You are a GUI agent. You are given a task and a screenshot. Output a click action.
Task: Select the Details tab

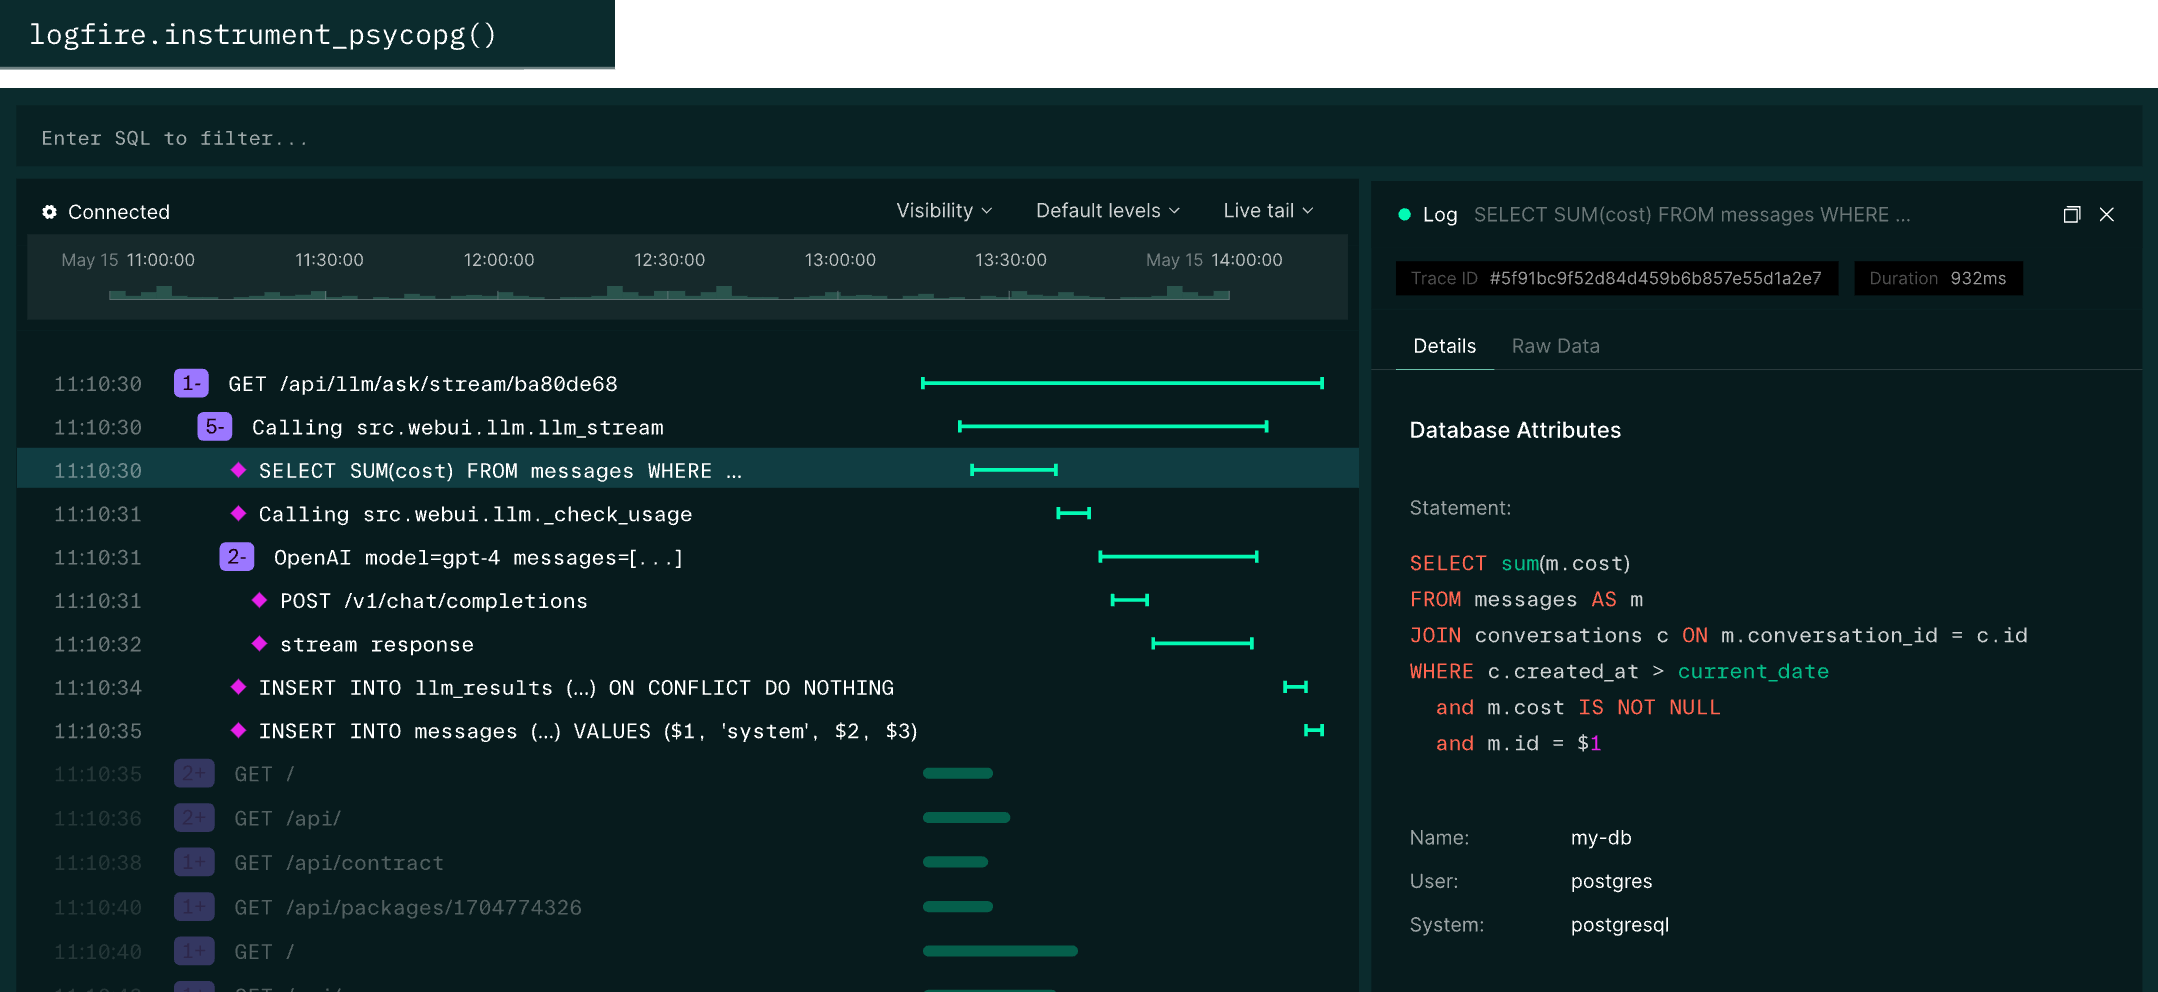pos(1444,345)
